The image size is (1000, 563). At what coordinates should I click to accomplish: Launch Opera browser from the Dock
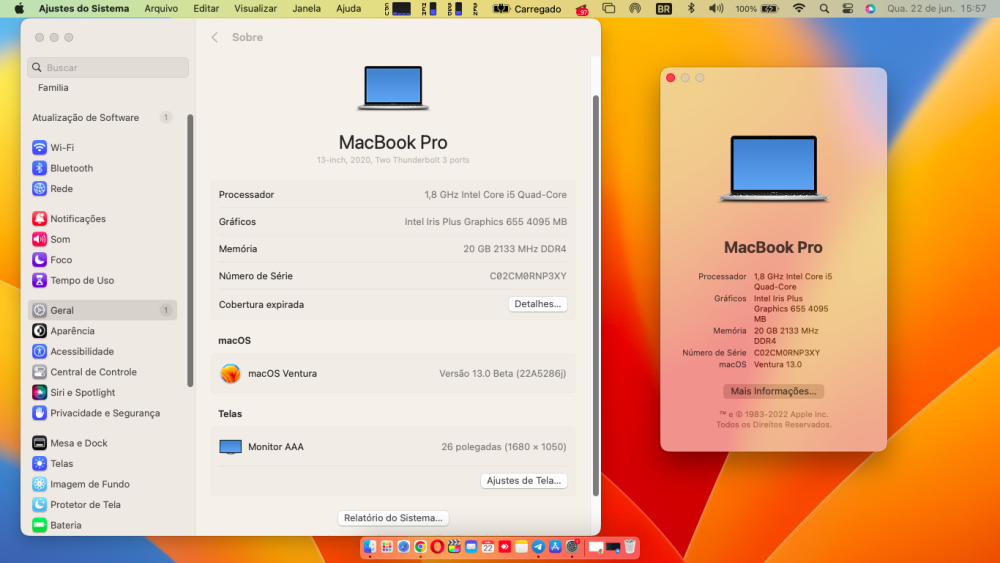(437, 546)
